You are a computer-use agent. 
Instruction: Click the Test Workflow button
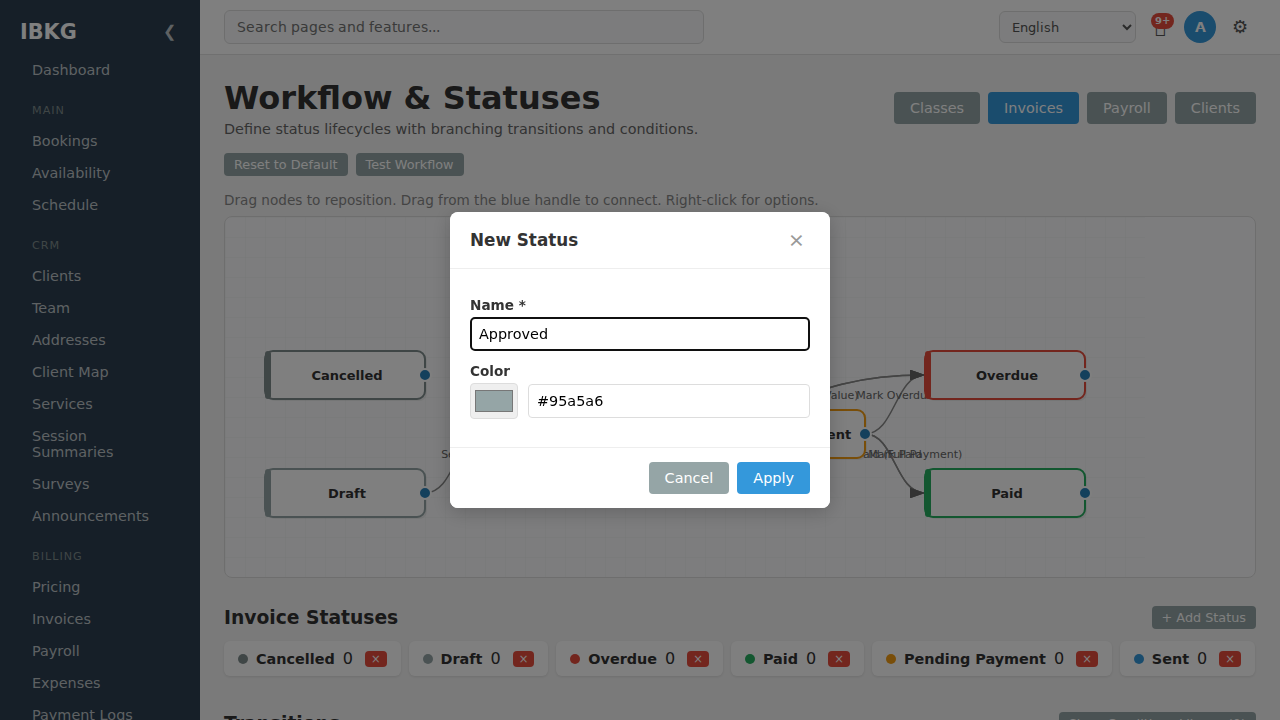[x=409, y=165]
